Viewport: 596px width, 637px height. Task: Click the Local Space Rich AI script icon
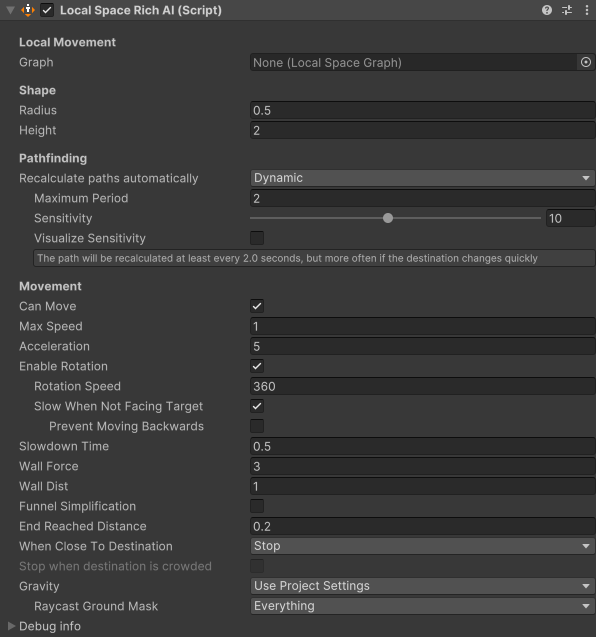click(28, 10)
